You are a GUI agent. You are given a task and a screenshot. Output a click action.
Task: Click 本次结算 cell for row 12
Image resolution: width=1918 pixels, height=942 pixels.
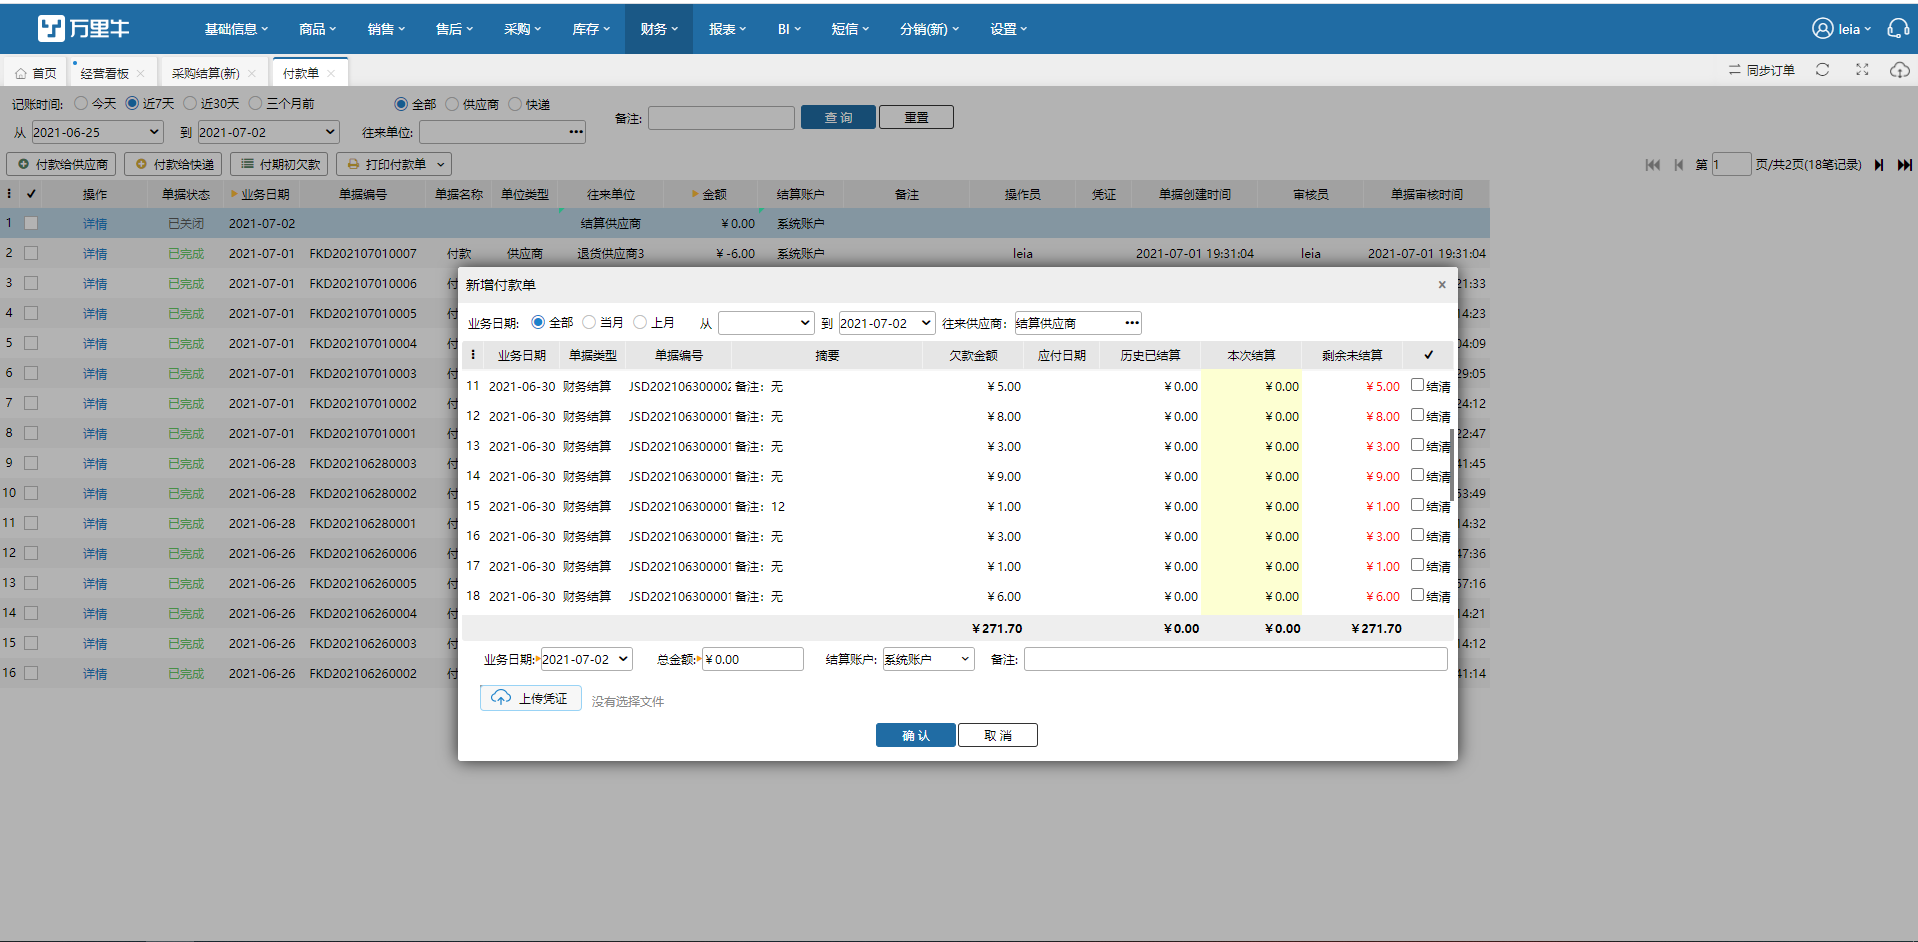point(1251,416)
